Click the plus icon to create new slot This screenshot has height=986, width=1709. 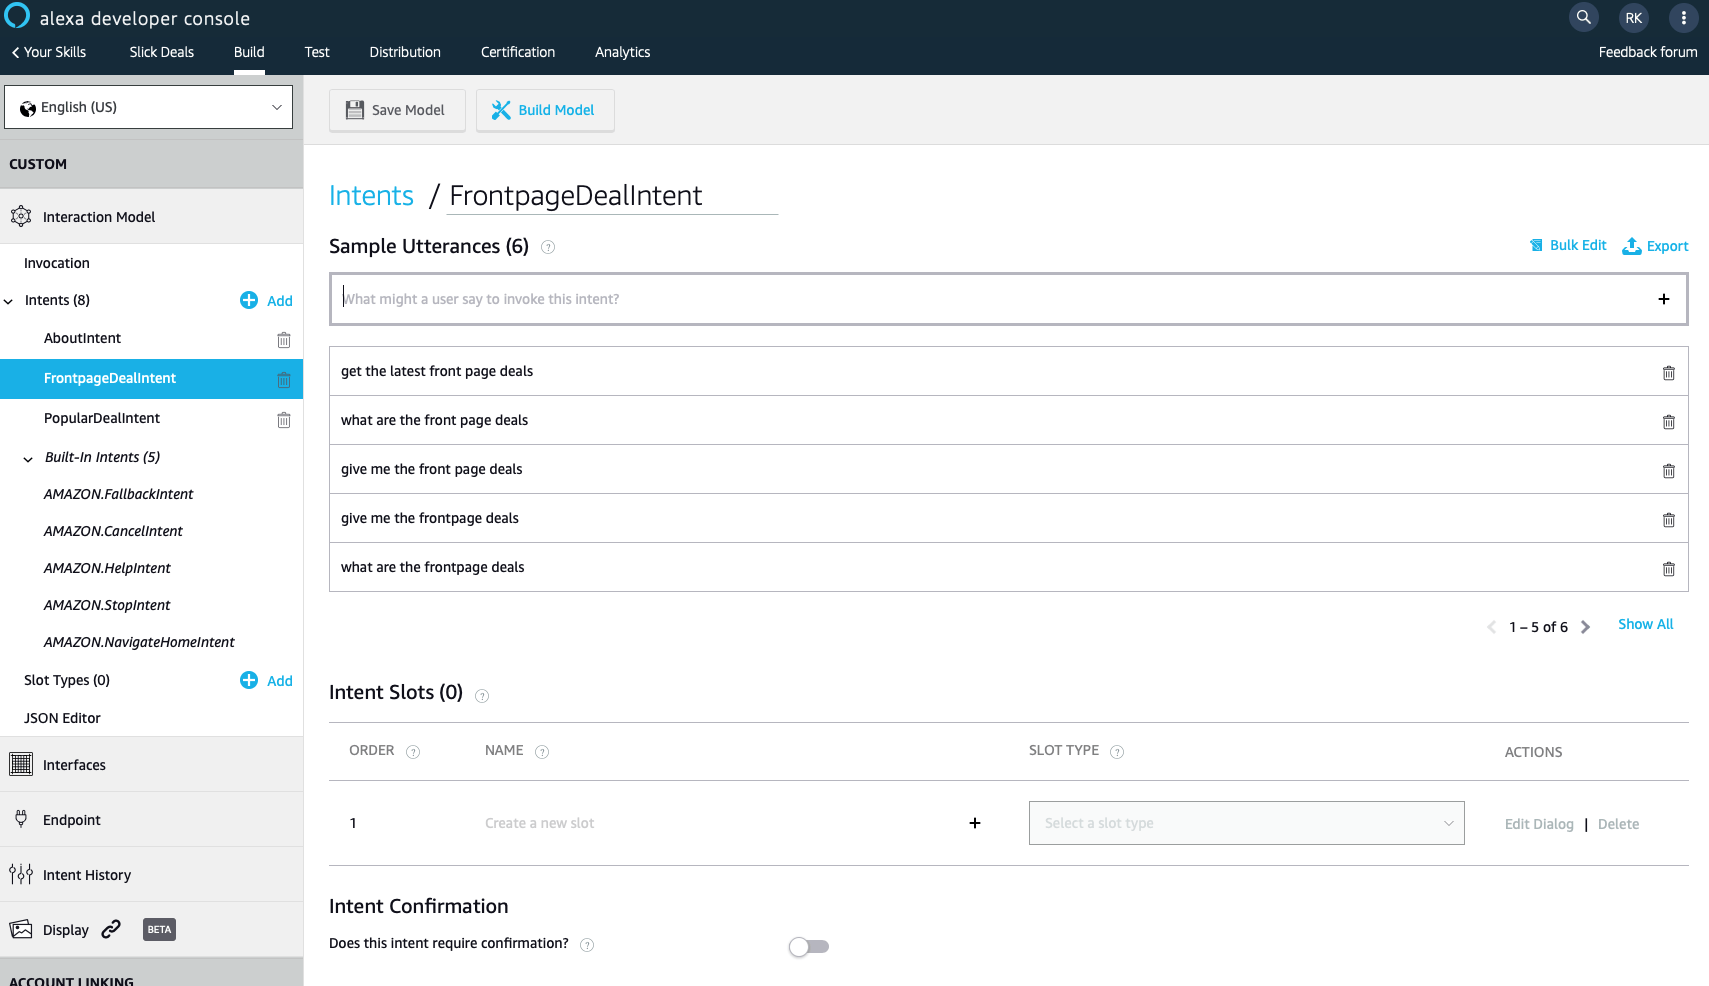(x=975, y=823)
